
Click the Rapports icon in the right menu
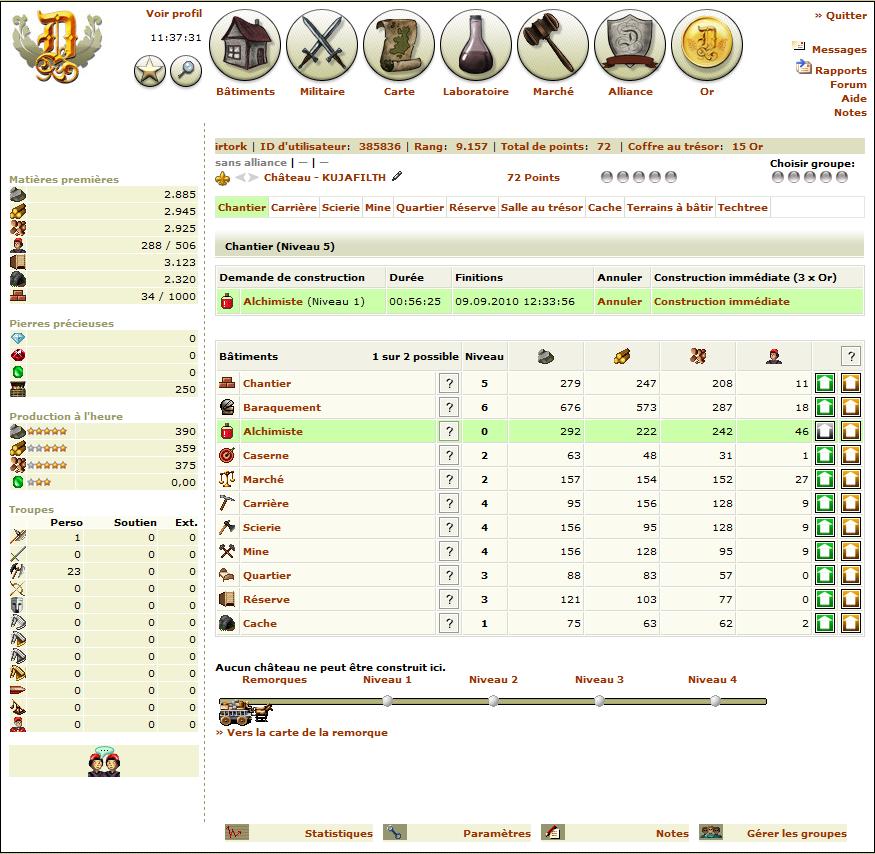(804, 68)
